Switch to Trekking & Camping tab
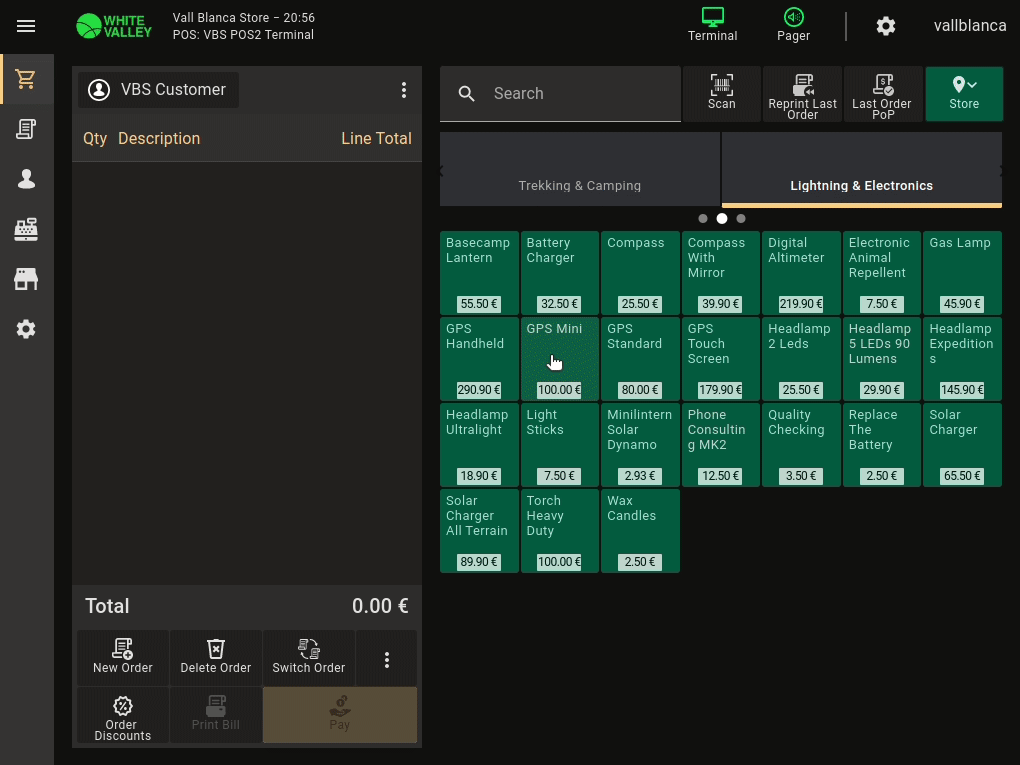Image resolution: width=1020 pixels, height=765 pixels. coord(579,185)
